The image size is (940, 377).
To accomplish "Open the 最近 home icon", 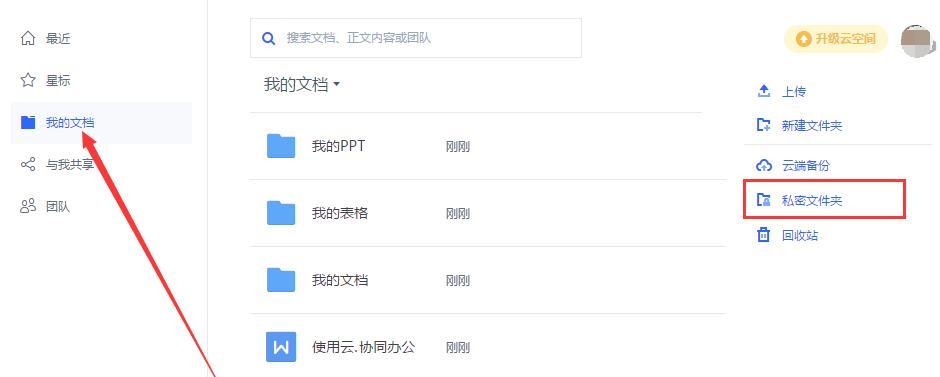I will point(28,39).
